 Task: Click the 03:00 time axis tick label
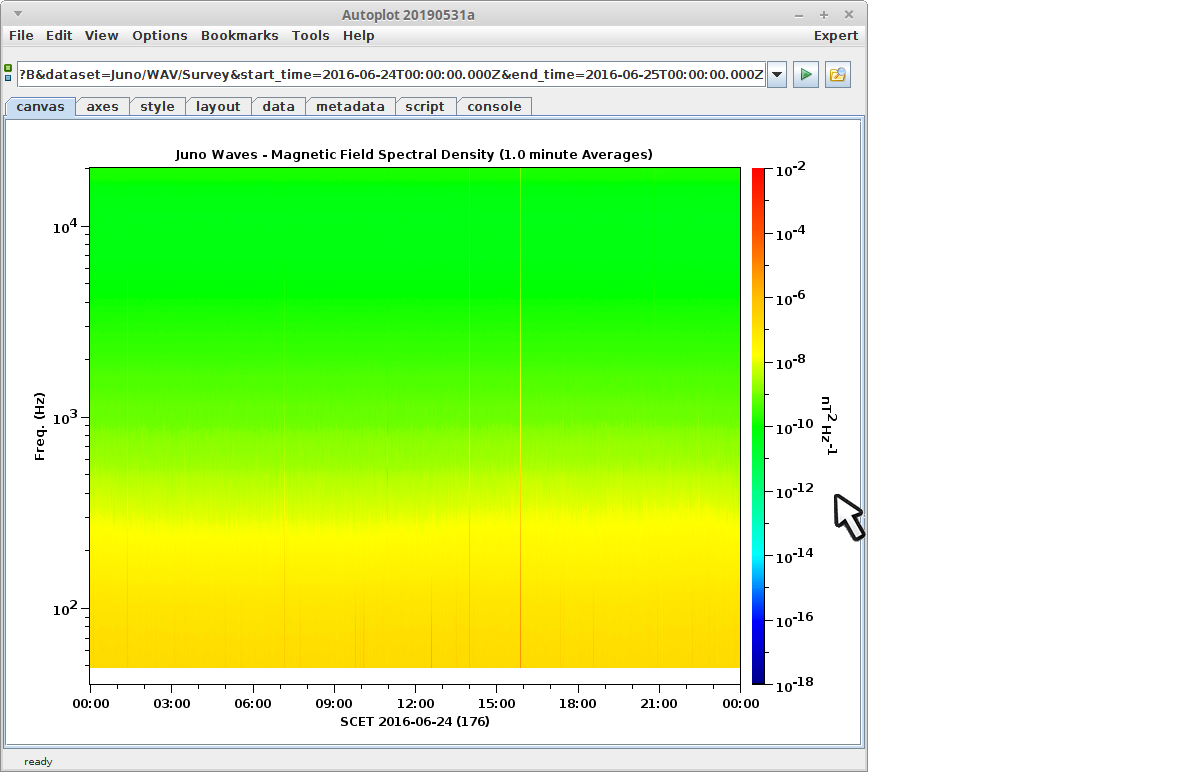pos(172,704)
